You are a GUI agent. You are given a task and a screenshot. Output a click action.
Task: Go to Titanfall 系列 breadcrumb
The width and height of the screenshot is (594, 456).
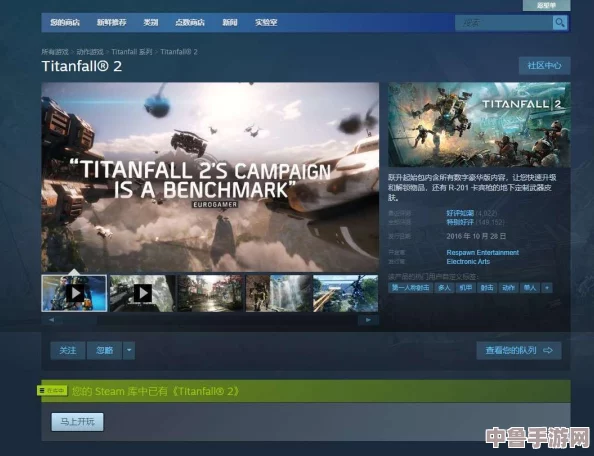(132, 52)
